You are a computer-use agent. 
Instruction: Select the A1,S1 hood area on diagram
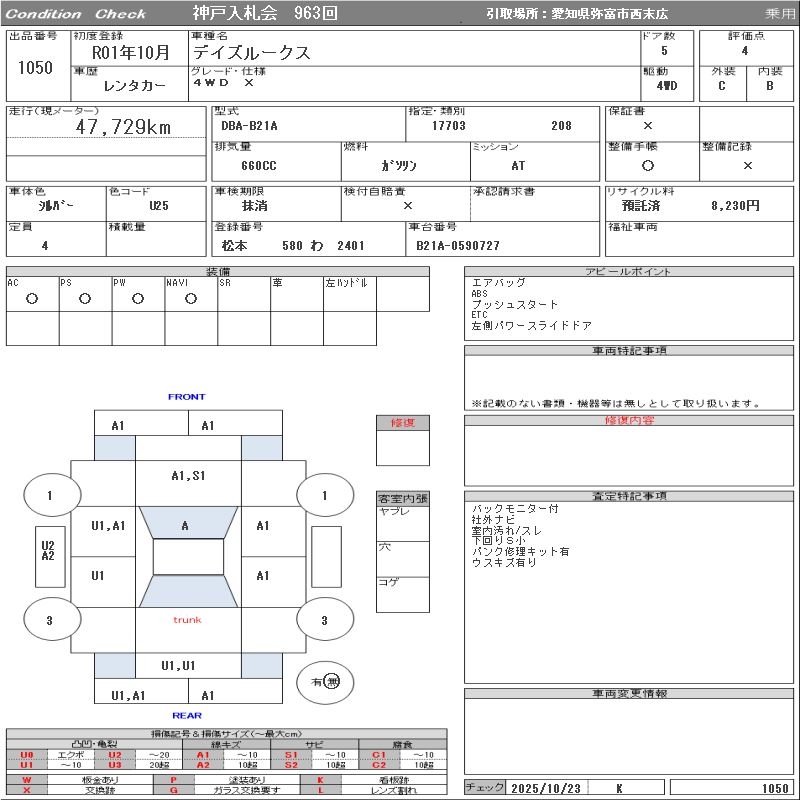[x=188, y=476]
